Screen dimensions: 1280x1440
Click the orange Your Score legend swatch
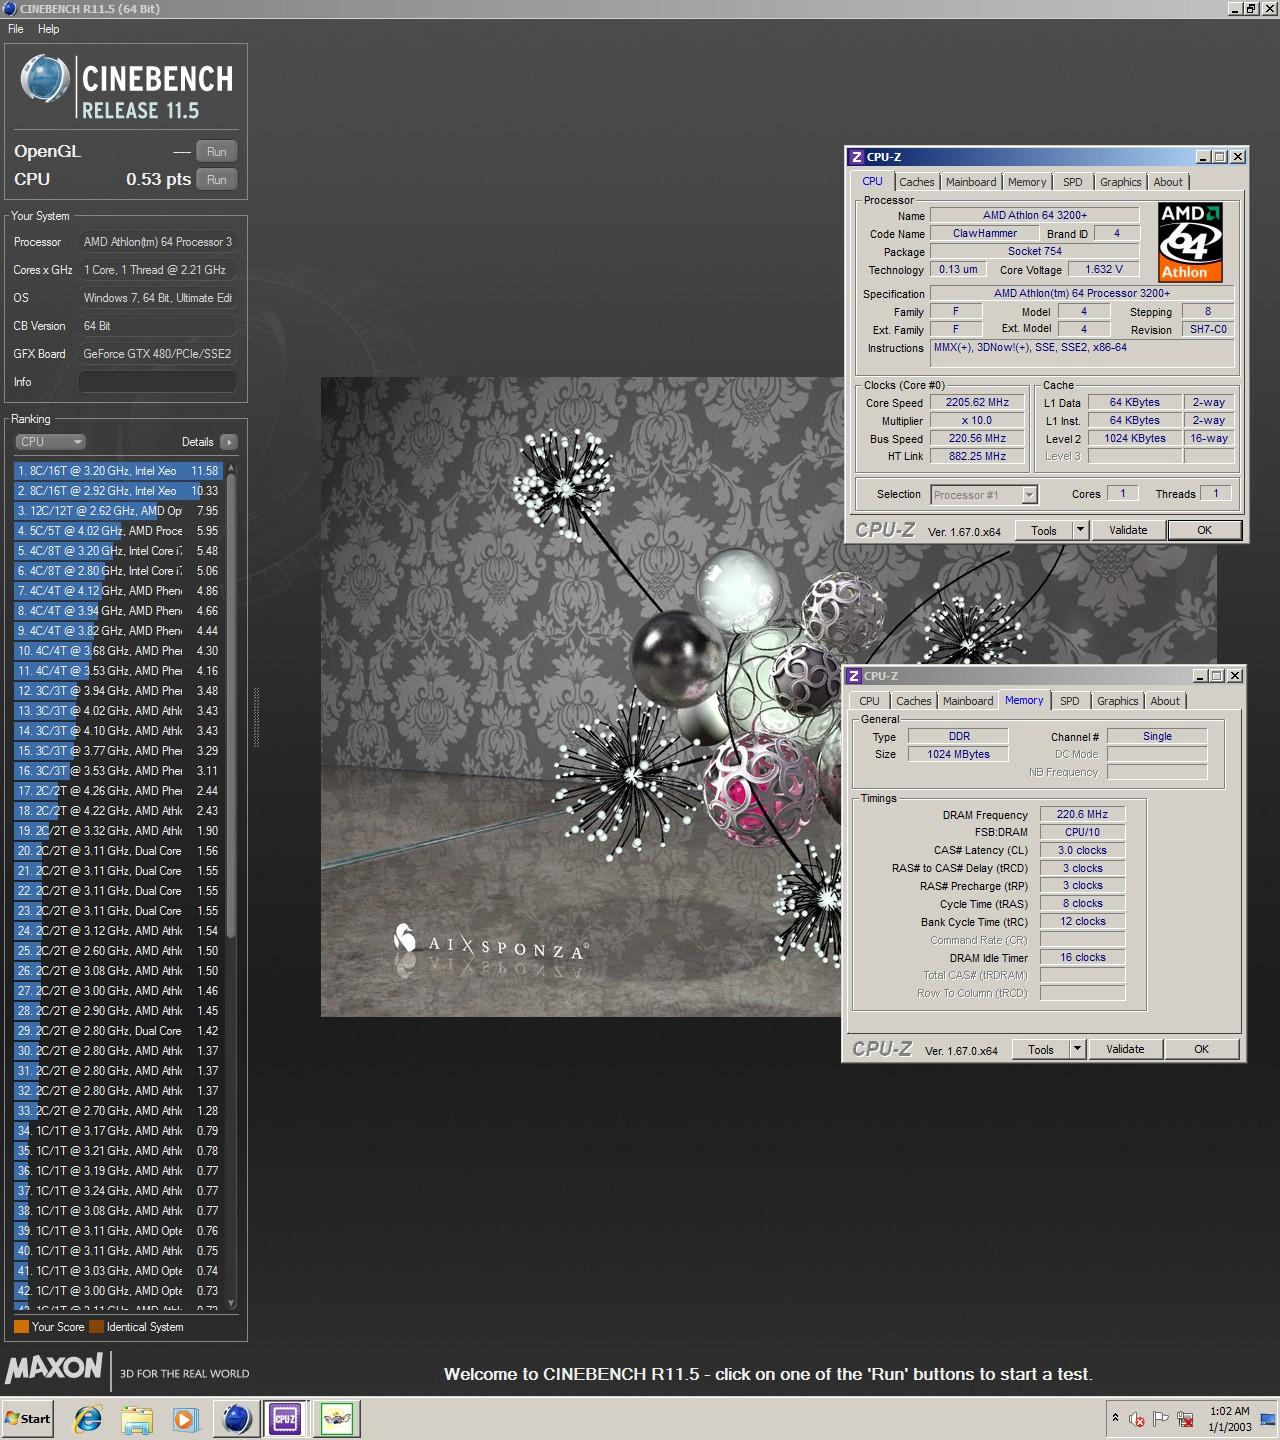[x=21, y=1327]
